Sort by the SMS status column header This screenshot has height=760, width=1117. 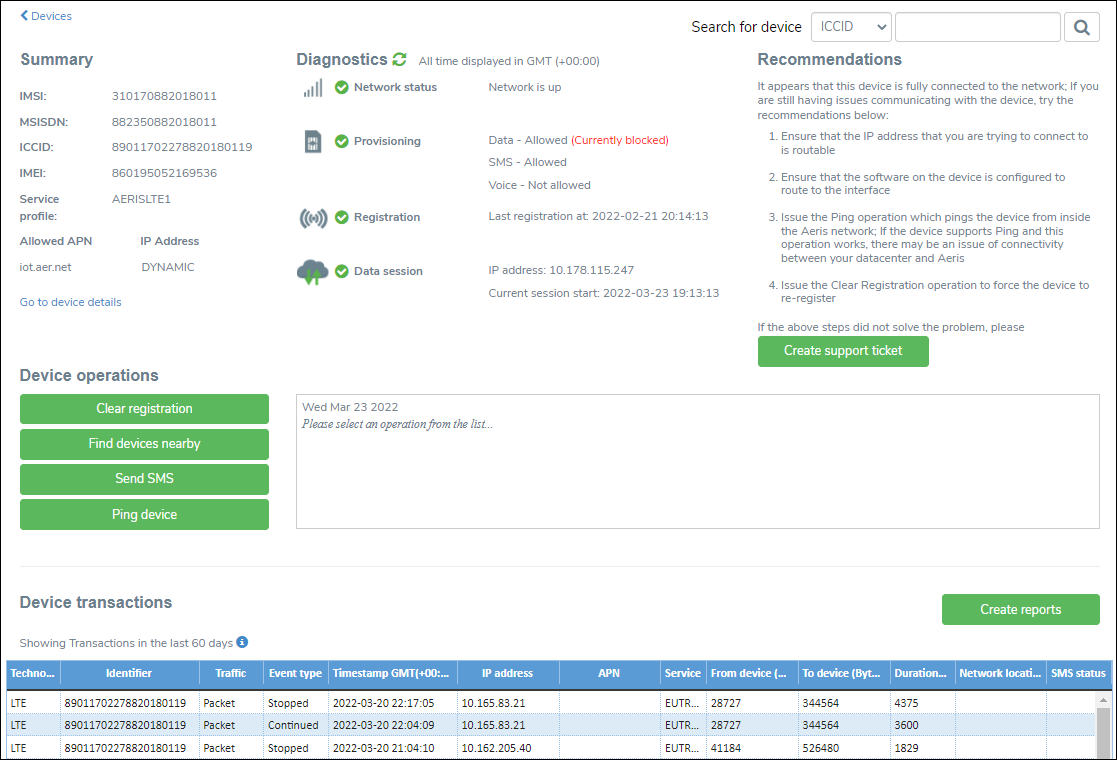pyautogui.click(x=1079, y=673)
